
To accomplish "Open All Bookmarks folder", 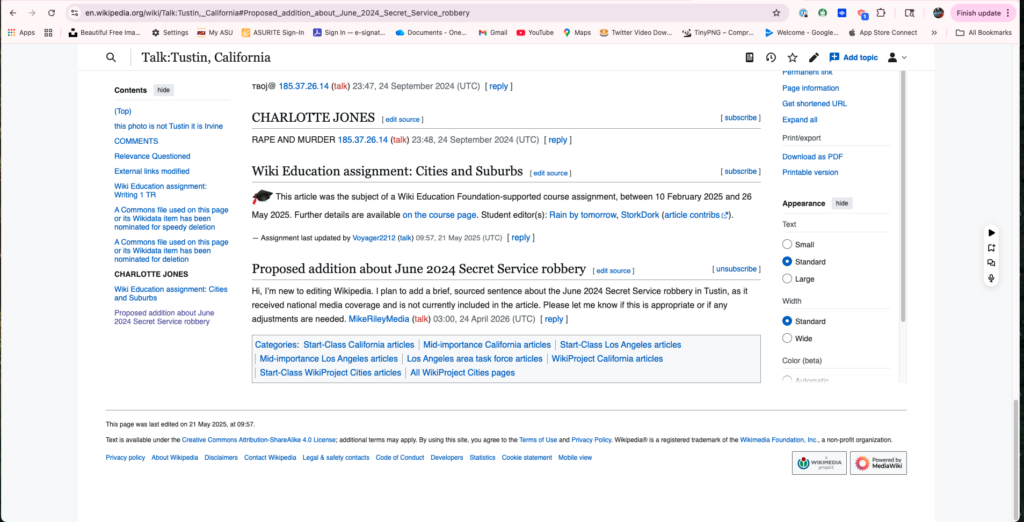I will click(984, 32).
